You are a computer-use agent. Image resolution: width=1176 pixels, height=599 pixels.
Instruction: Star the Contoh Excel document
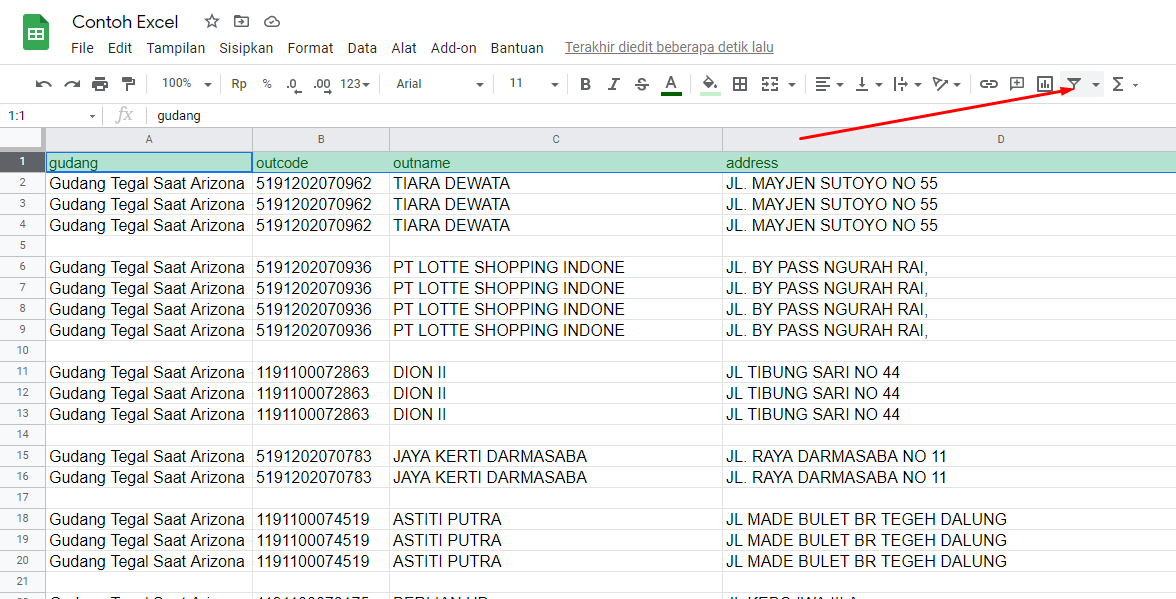coord(212,21)
